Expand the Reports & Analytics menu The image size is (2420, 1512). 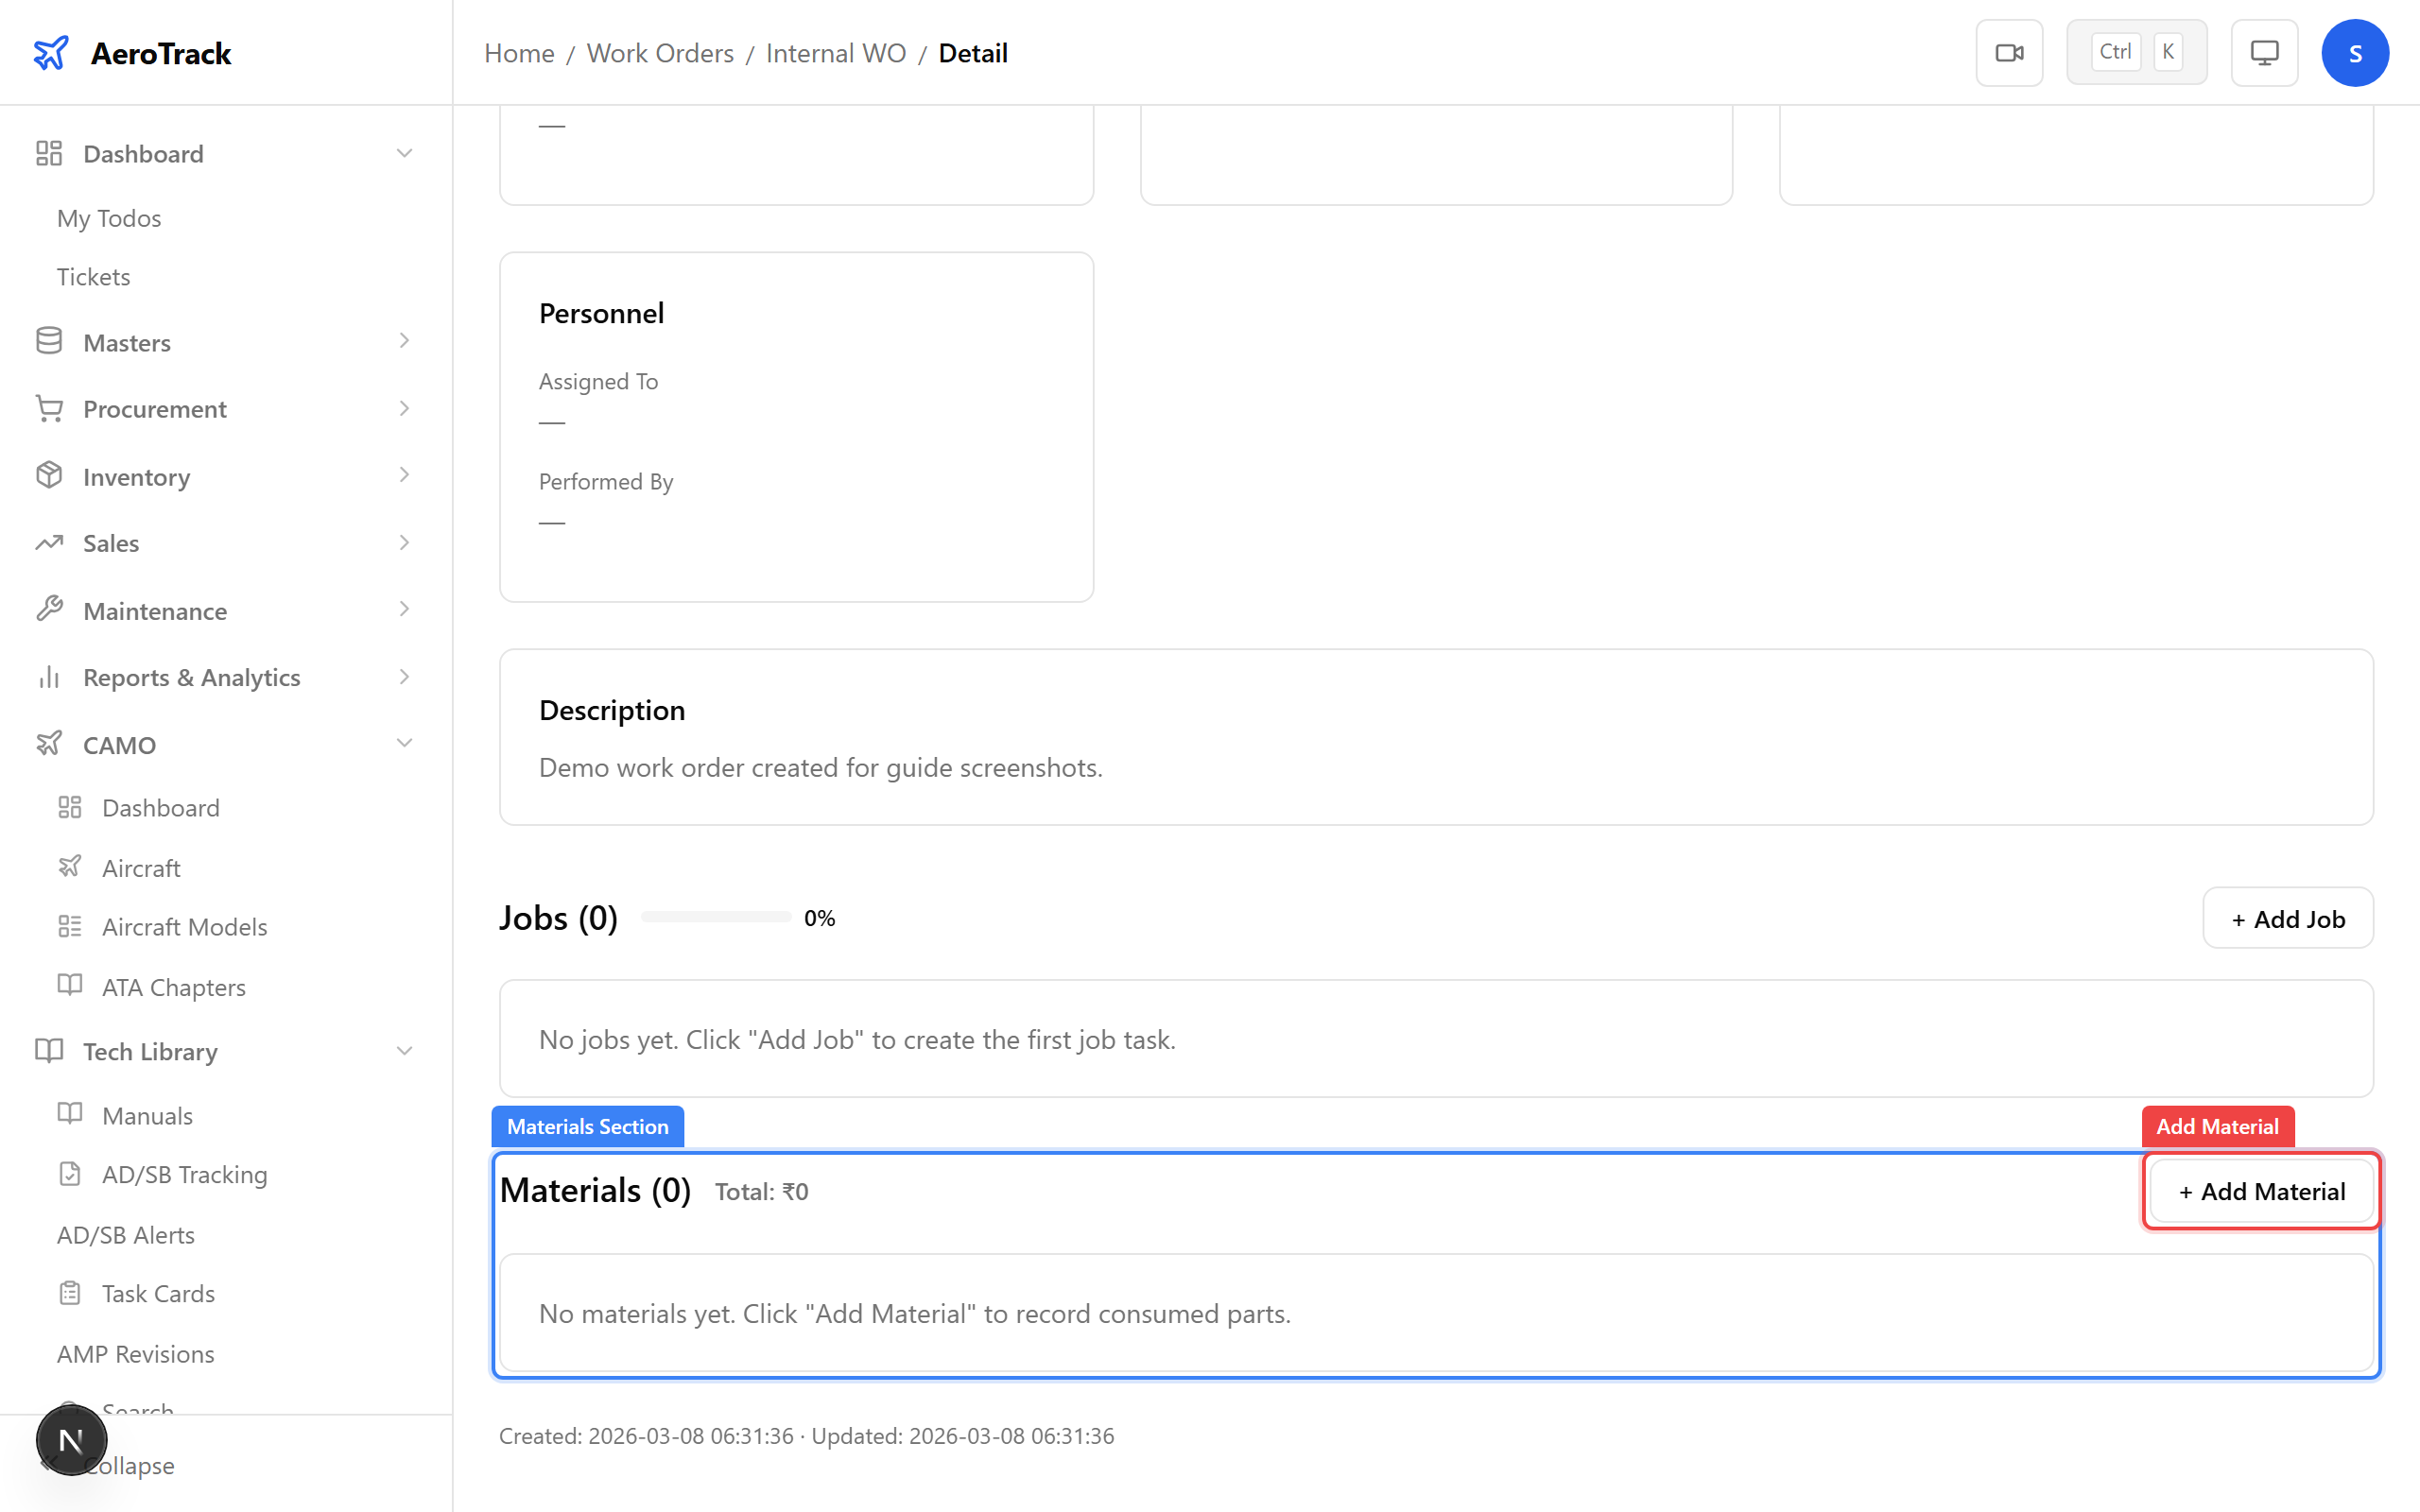coord(404,676)
